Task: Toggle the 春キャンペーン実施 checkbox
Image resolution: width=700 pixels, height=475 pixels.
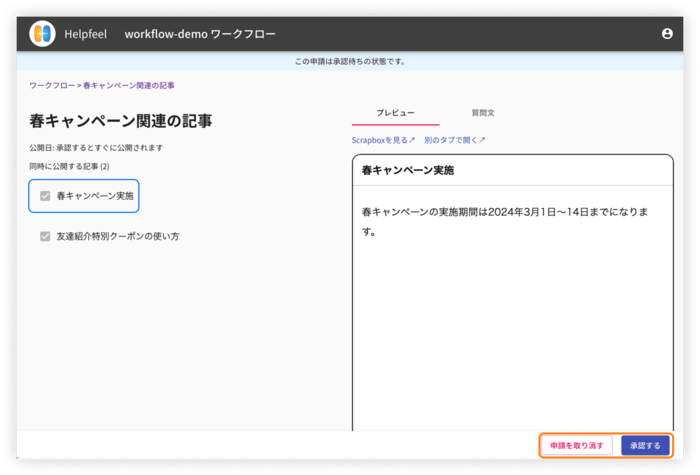Action: [x=45, y=196]
